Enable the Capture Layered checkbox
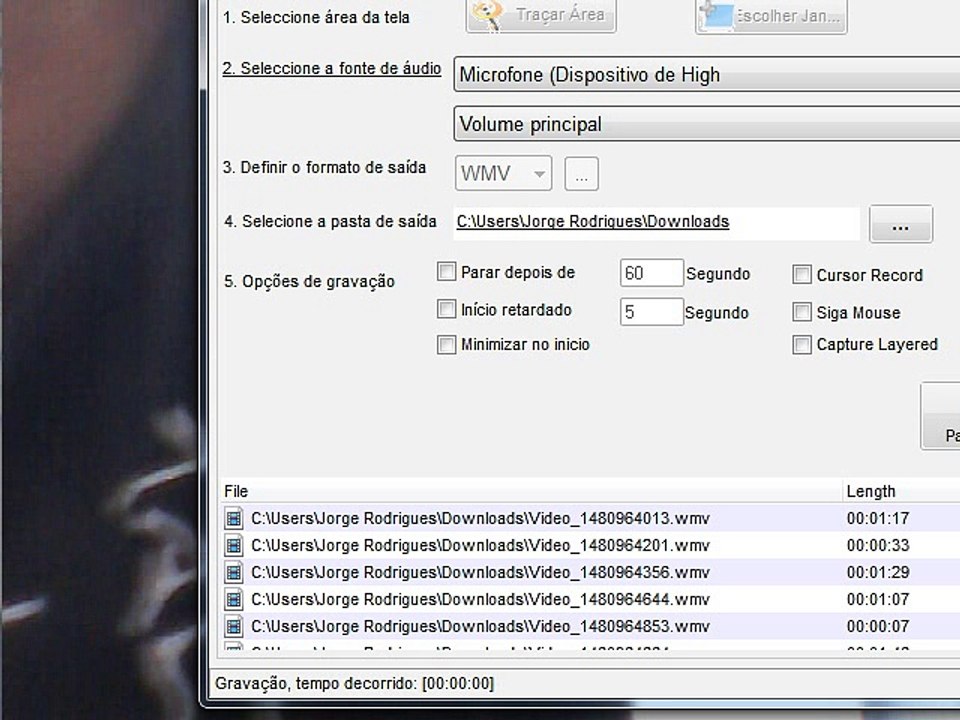The image size is (960, 720). [x=801, y=344]
